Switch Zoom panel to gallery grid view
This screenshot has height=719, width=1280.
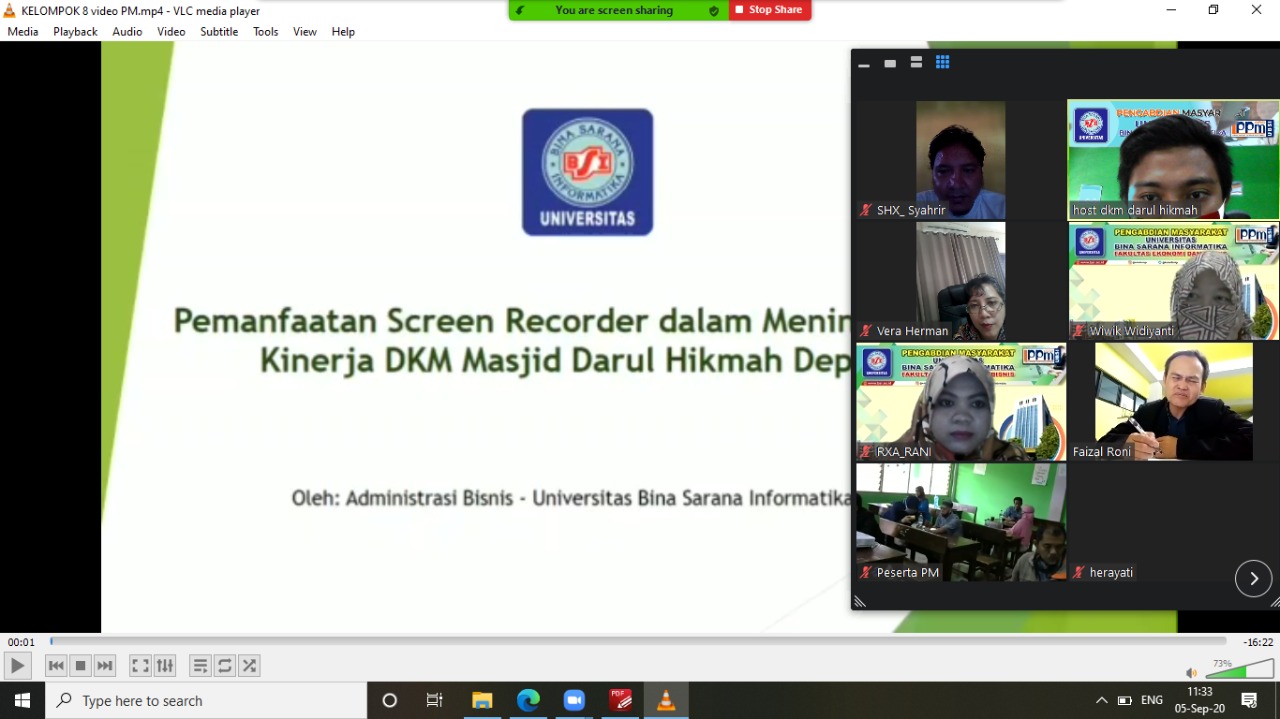coord(942,63)
